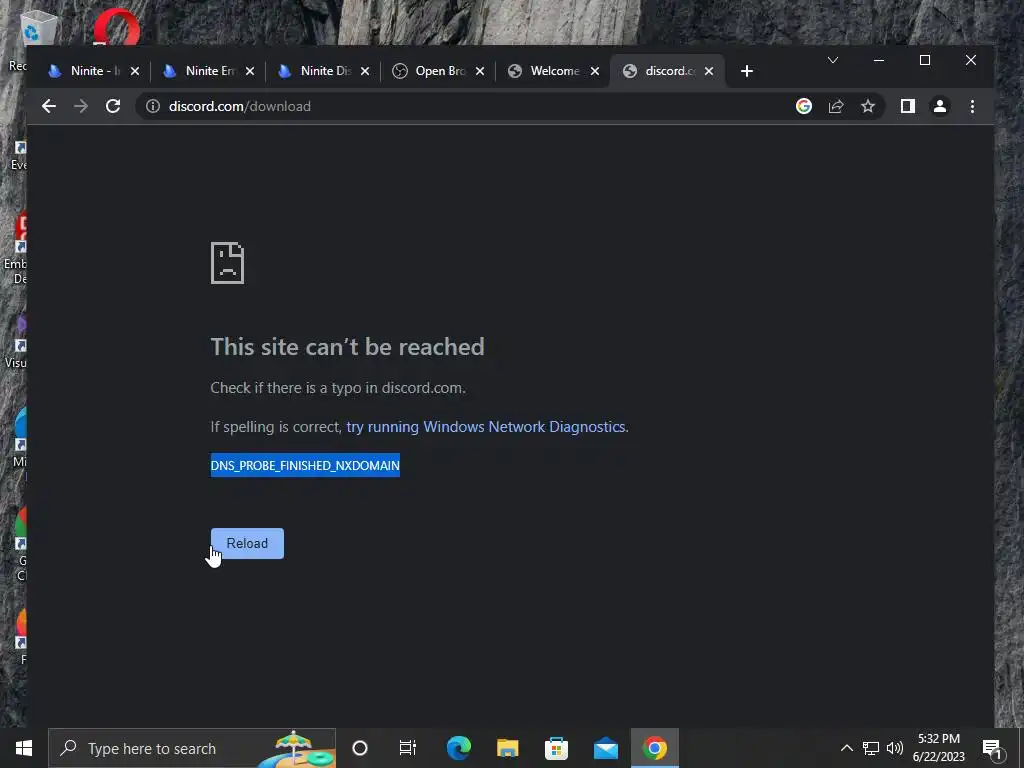Minimize the Chrome window
This screenshot has height=768, width=1024.
tap(879, 60)
